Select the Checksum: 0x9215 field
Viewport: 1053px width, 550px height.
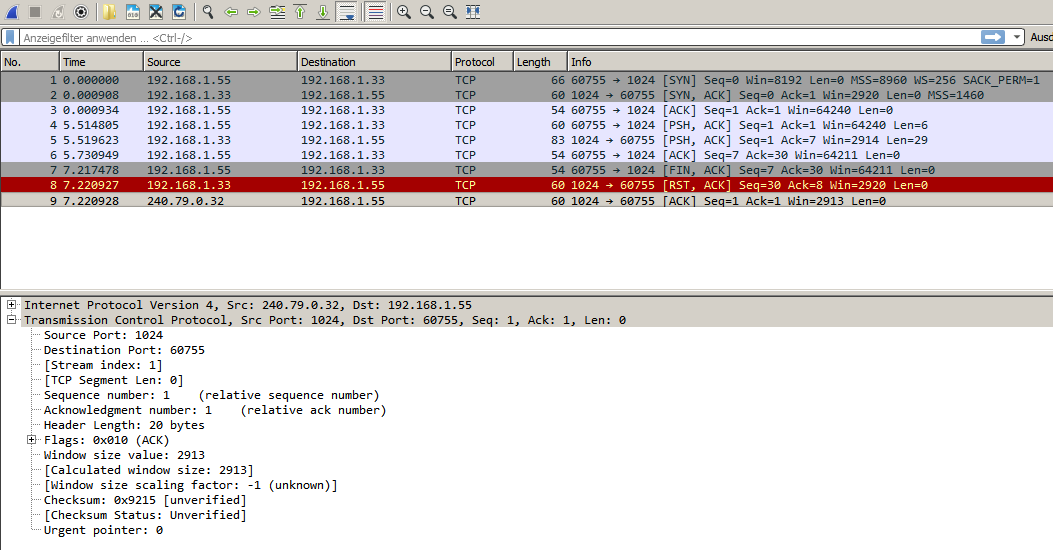click(145, 500)
